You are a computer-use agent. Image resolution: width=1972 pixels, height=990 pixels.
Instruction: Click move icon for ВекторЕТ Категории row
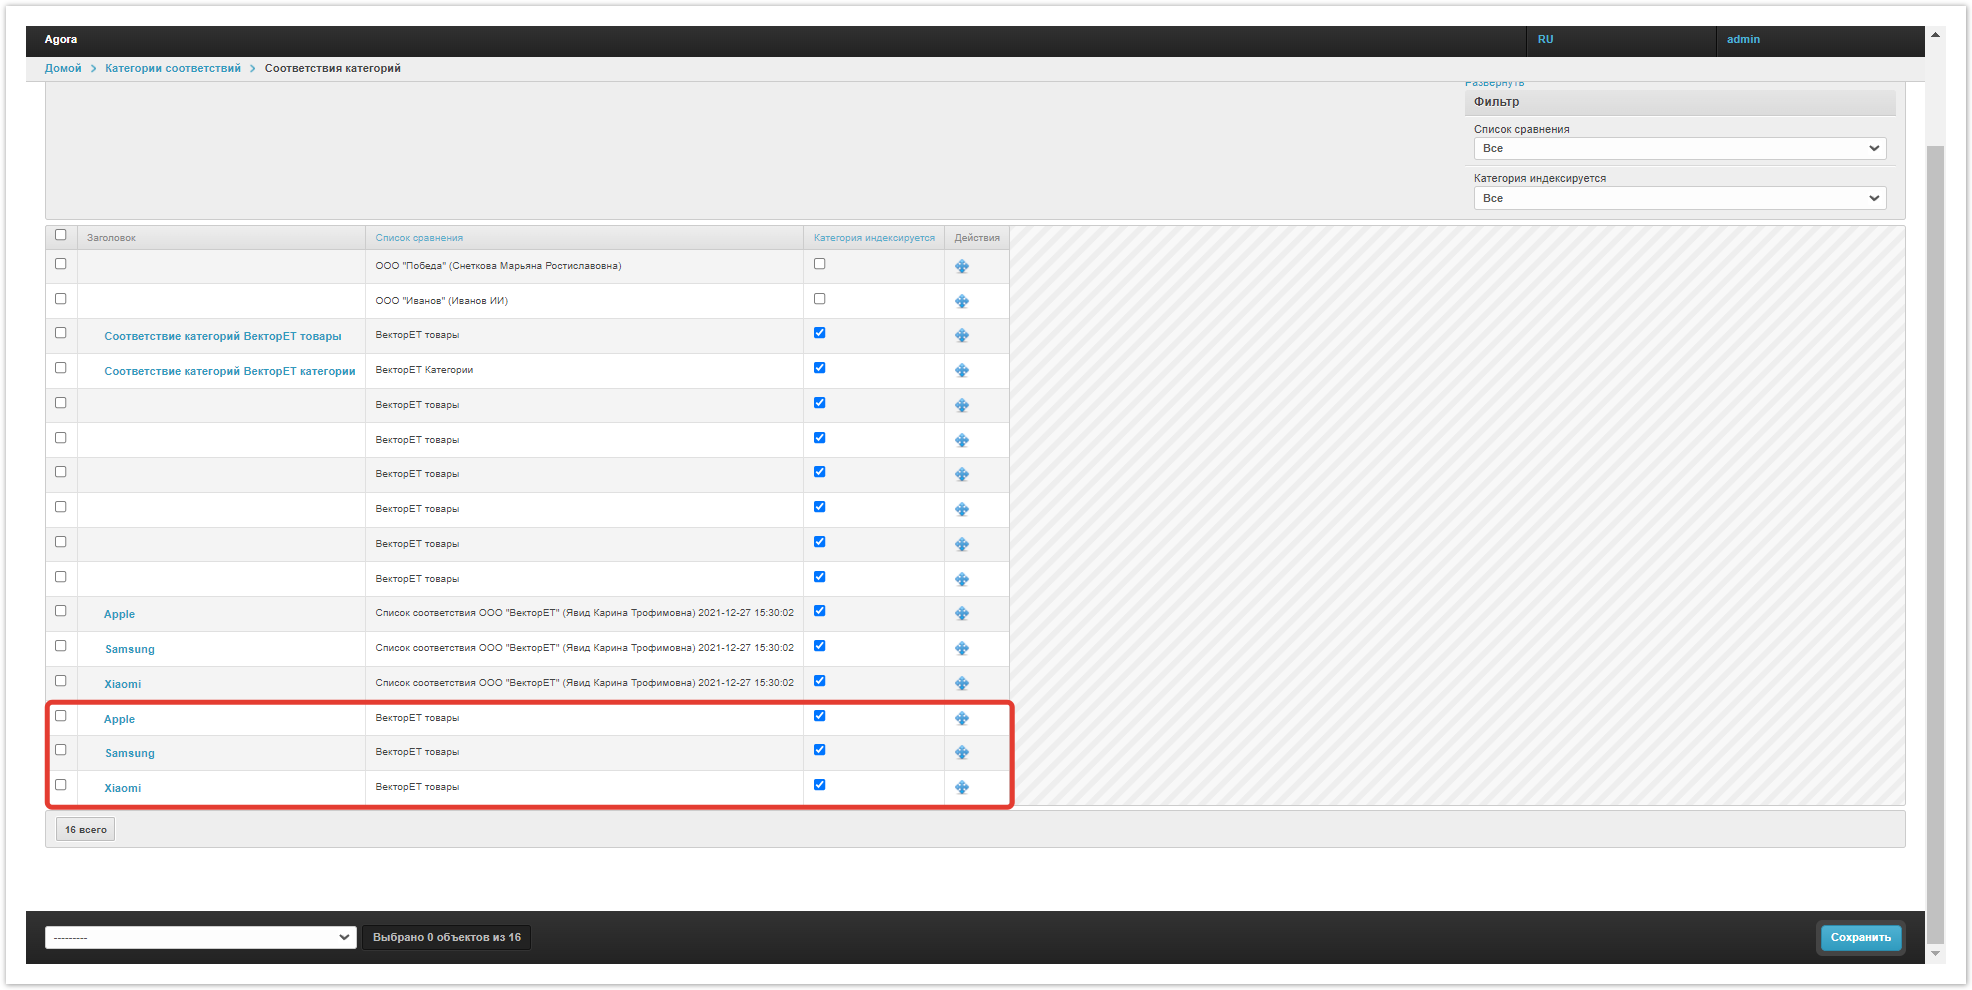pyautogui.click(x=961, y=371)
